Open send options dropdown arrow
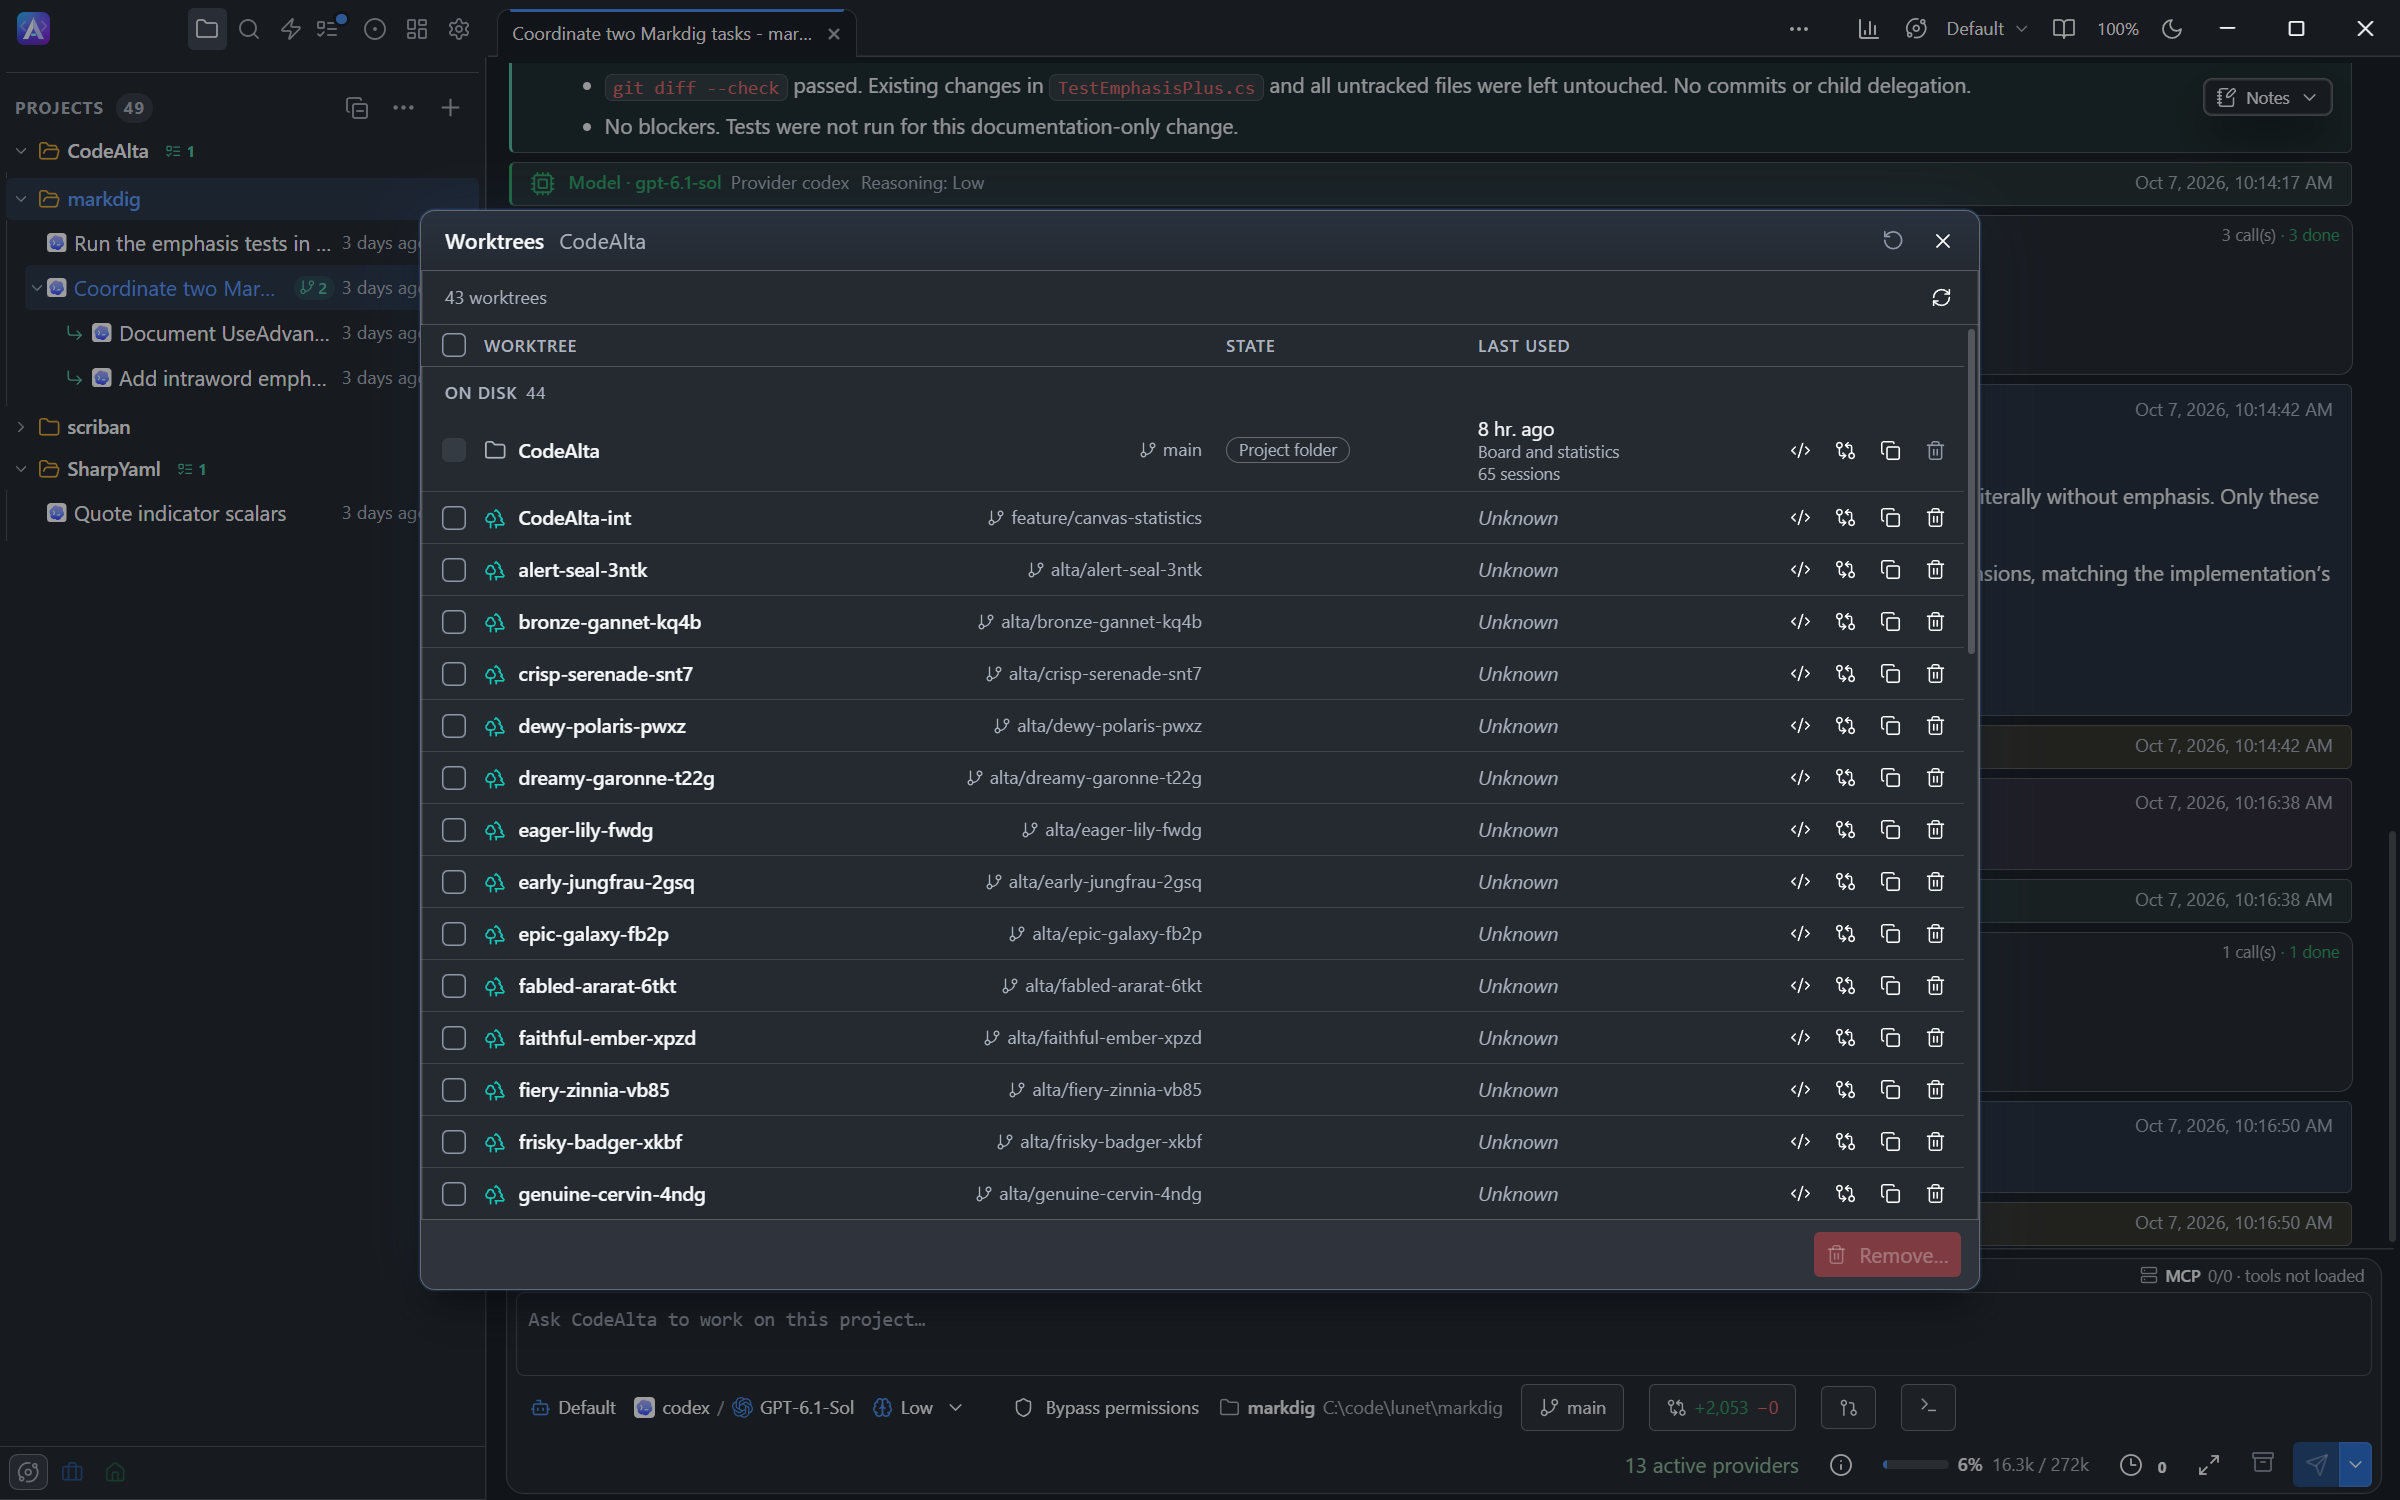Screen dimensions: 2400x1500 pyautogui.click(x=2355, y=1464)
